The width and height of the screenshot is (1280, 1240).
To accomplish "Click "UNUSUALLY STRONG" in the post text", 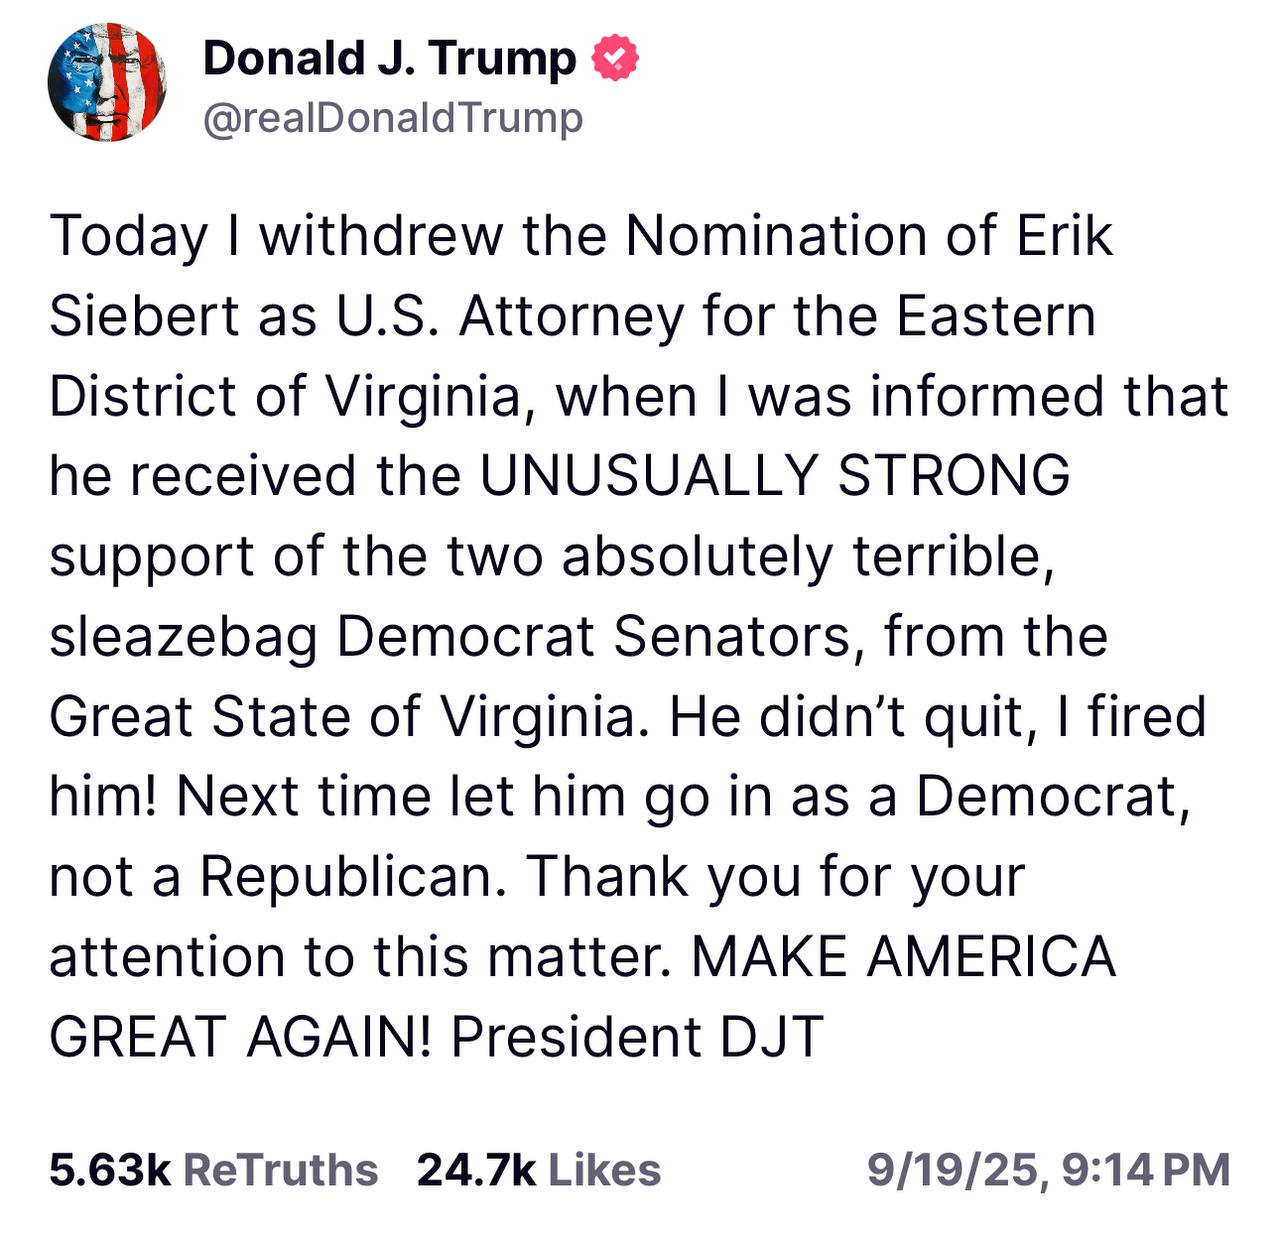I will (x=775, y=476).
